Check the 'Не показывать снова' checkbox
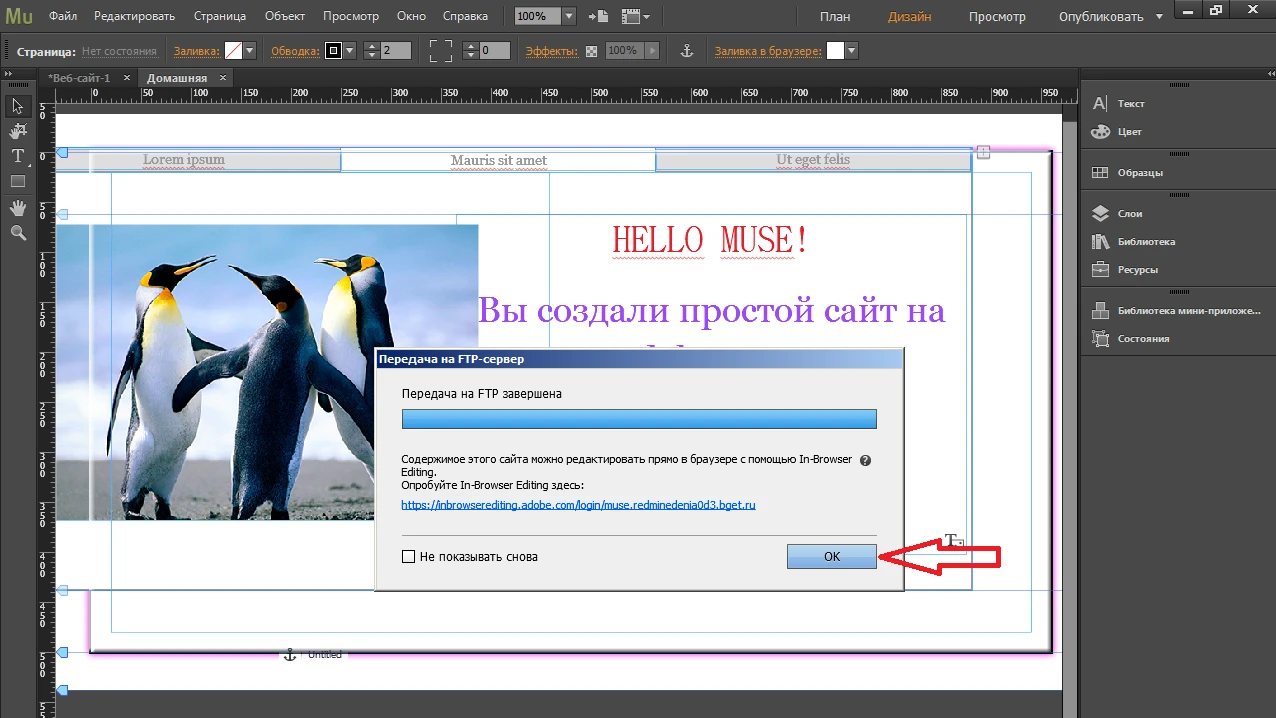The width and height of the screenshot is (1276, 718). click(x=408, y=557)
